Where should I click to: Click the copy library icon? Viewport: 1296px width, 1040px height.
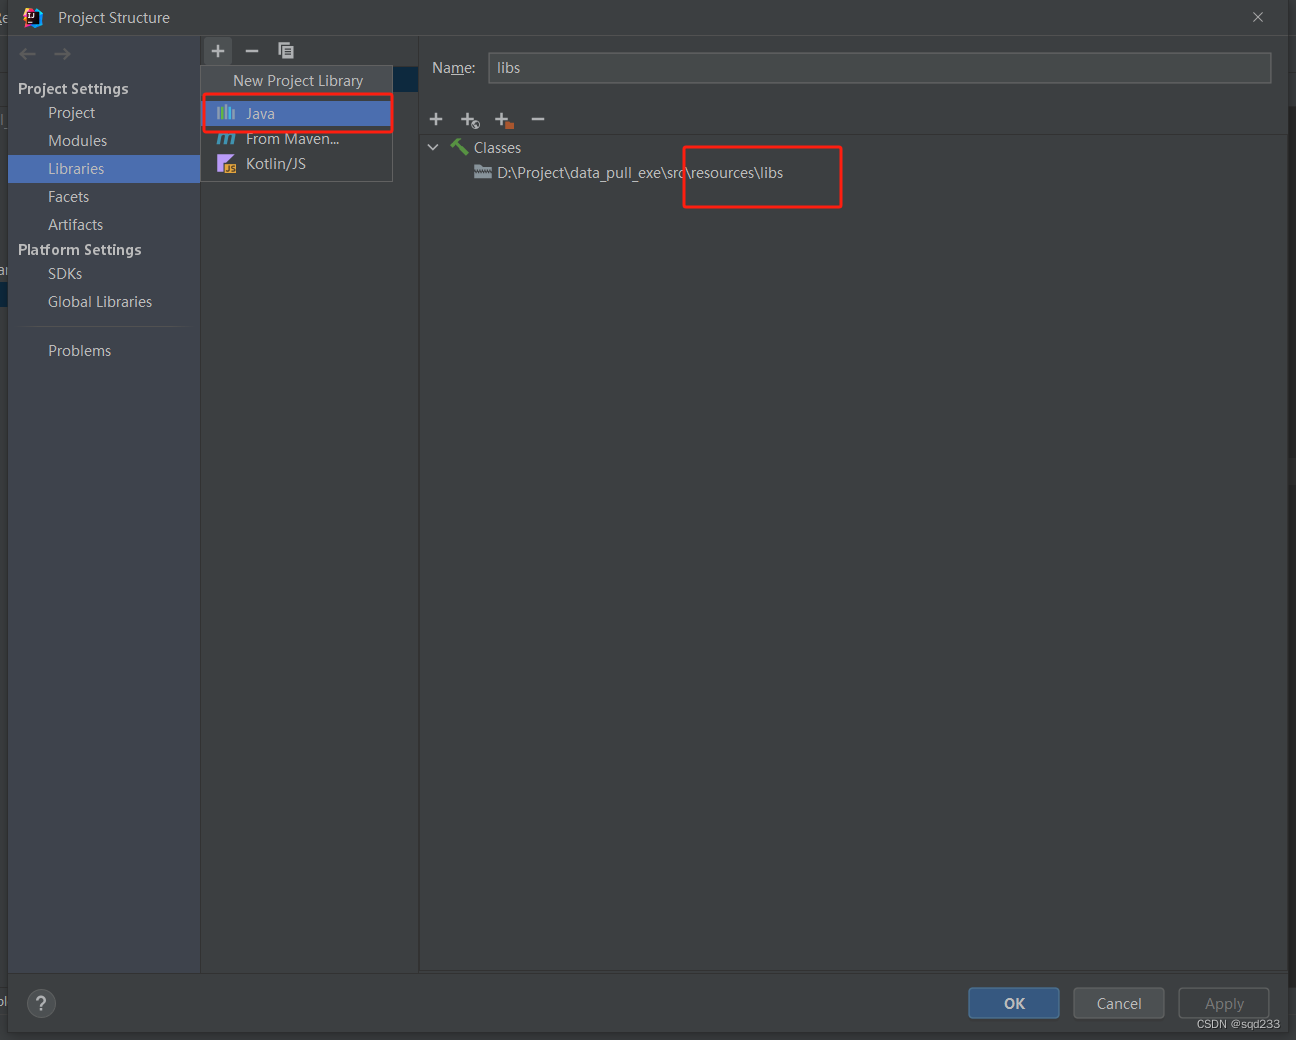click(286, 51)
